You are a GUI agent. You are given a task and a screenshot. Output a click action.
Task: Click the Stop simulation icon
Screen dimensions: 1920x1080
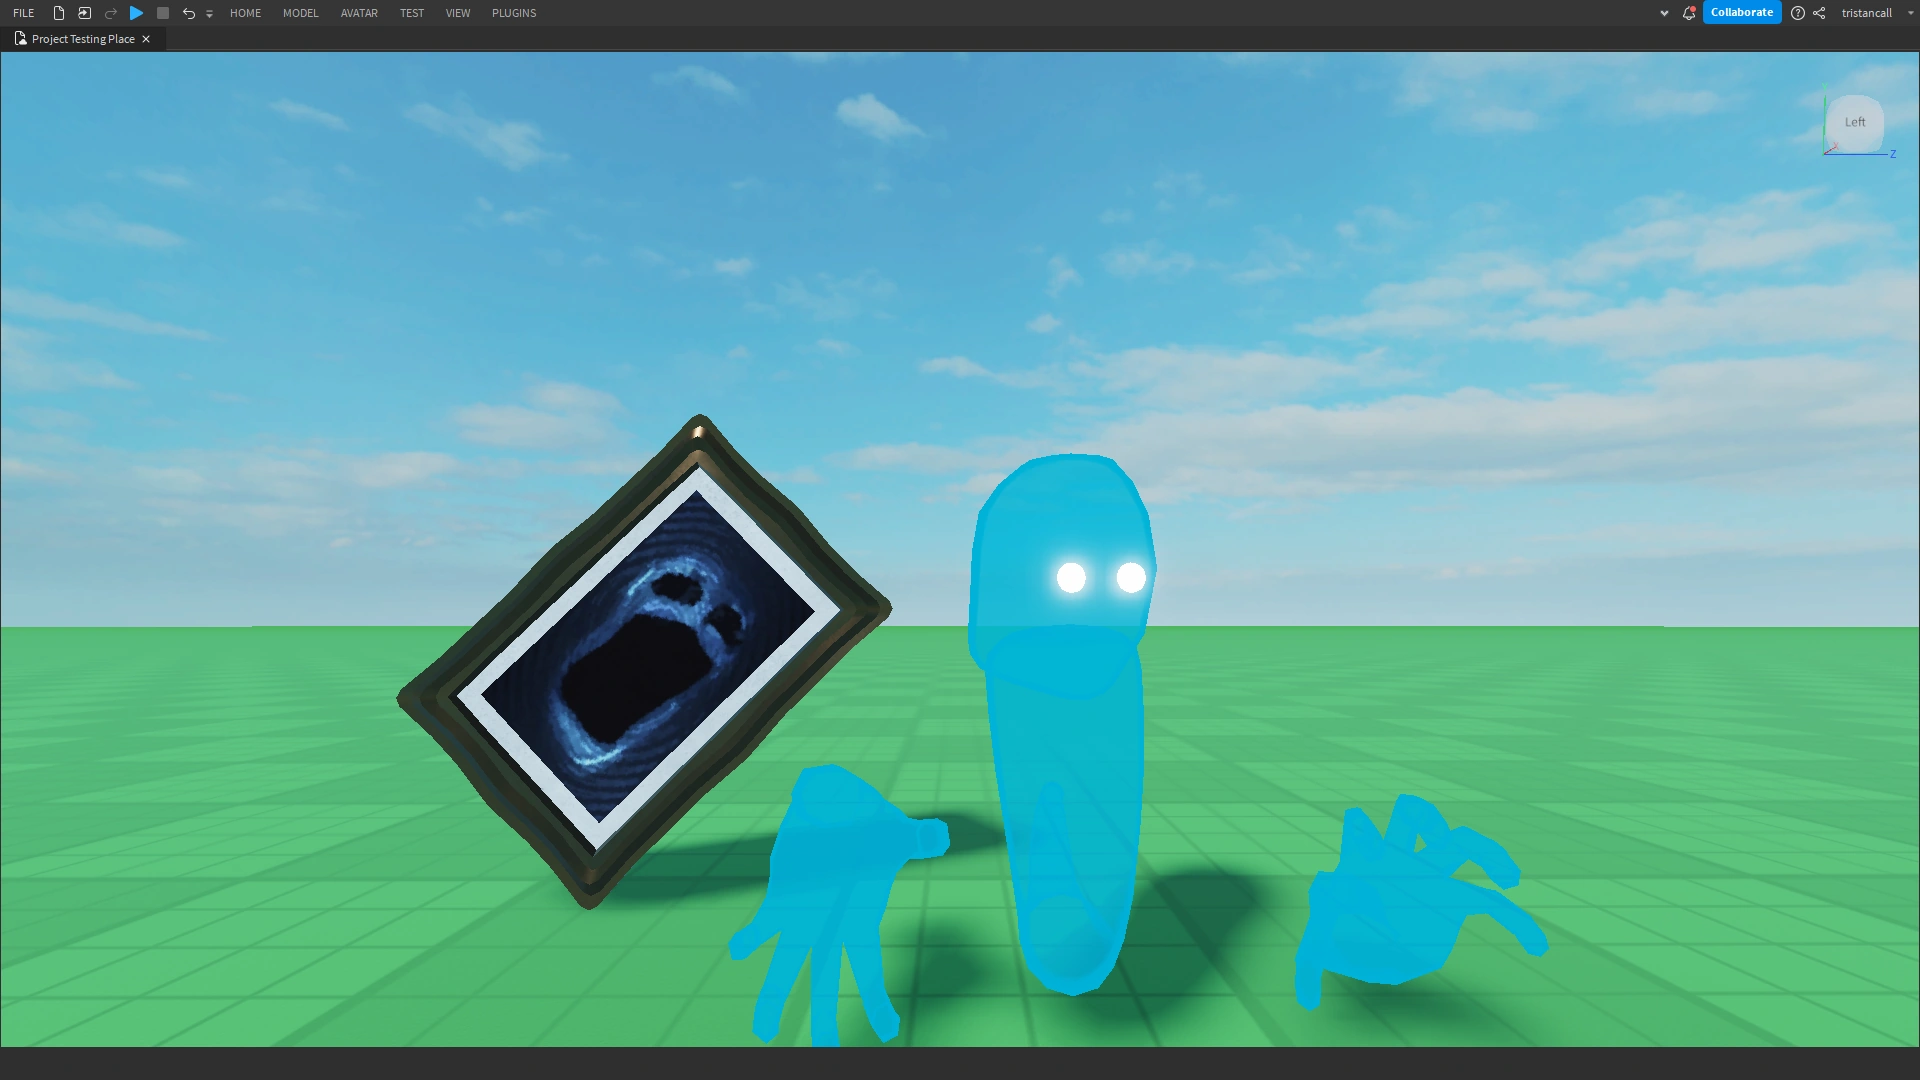click(162, 13)
